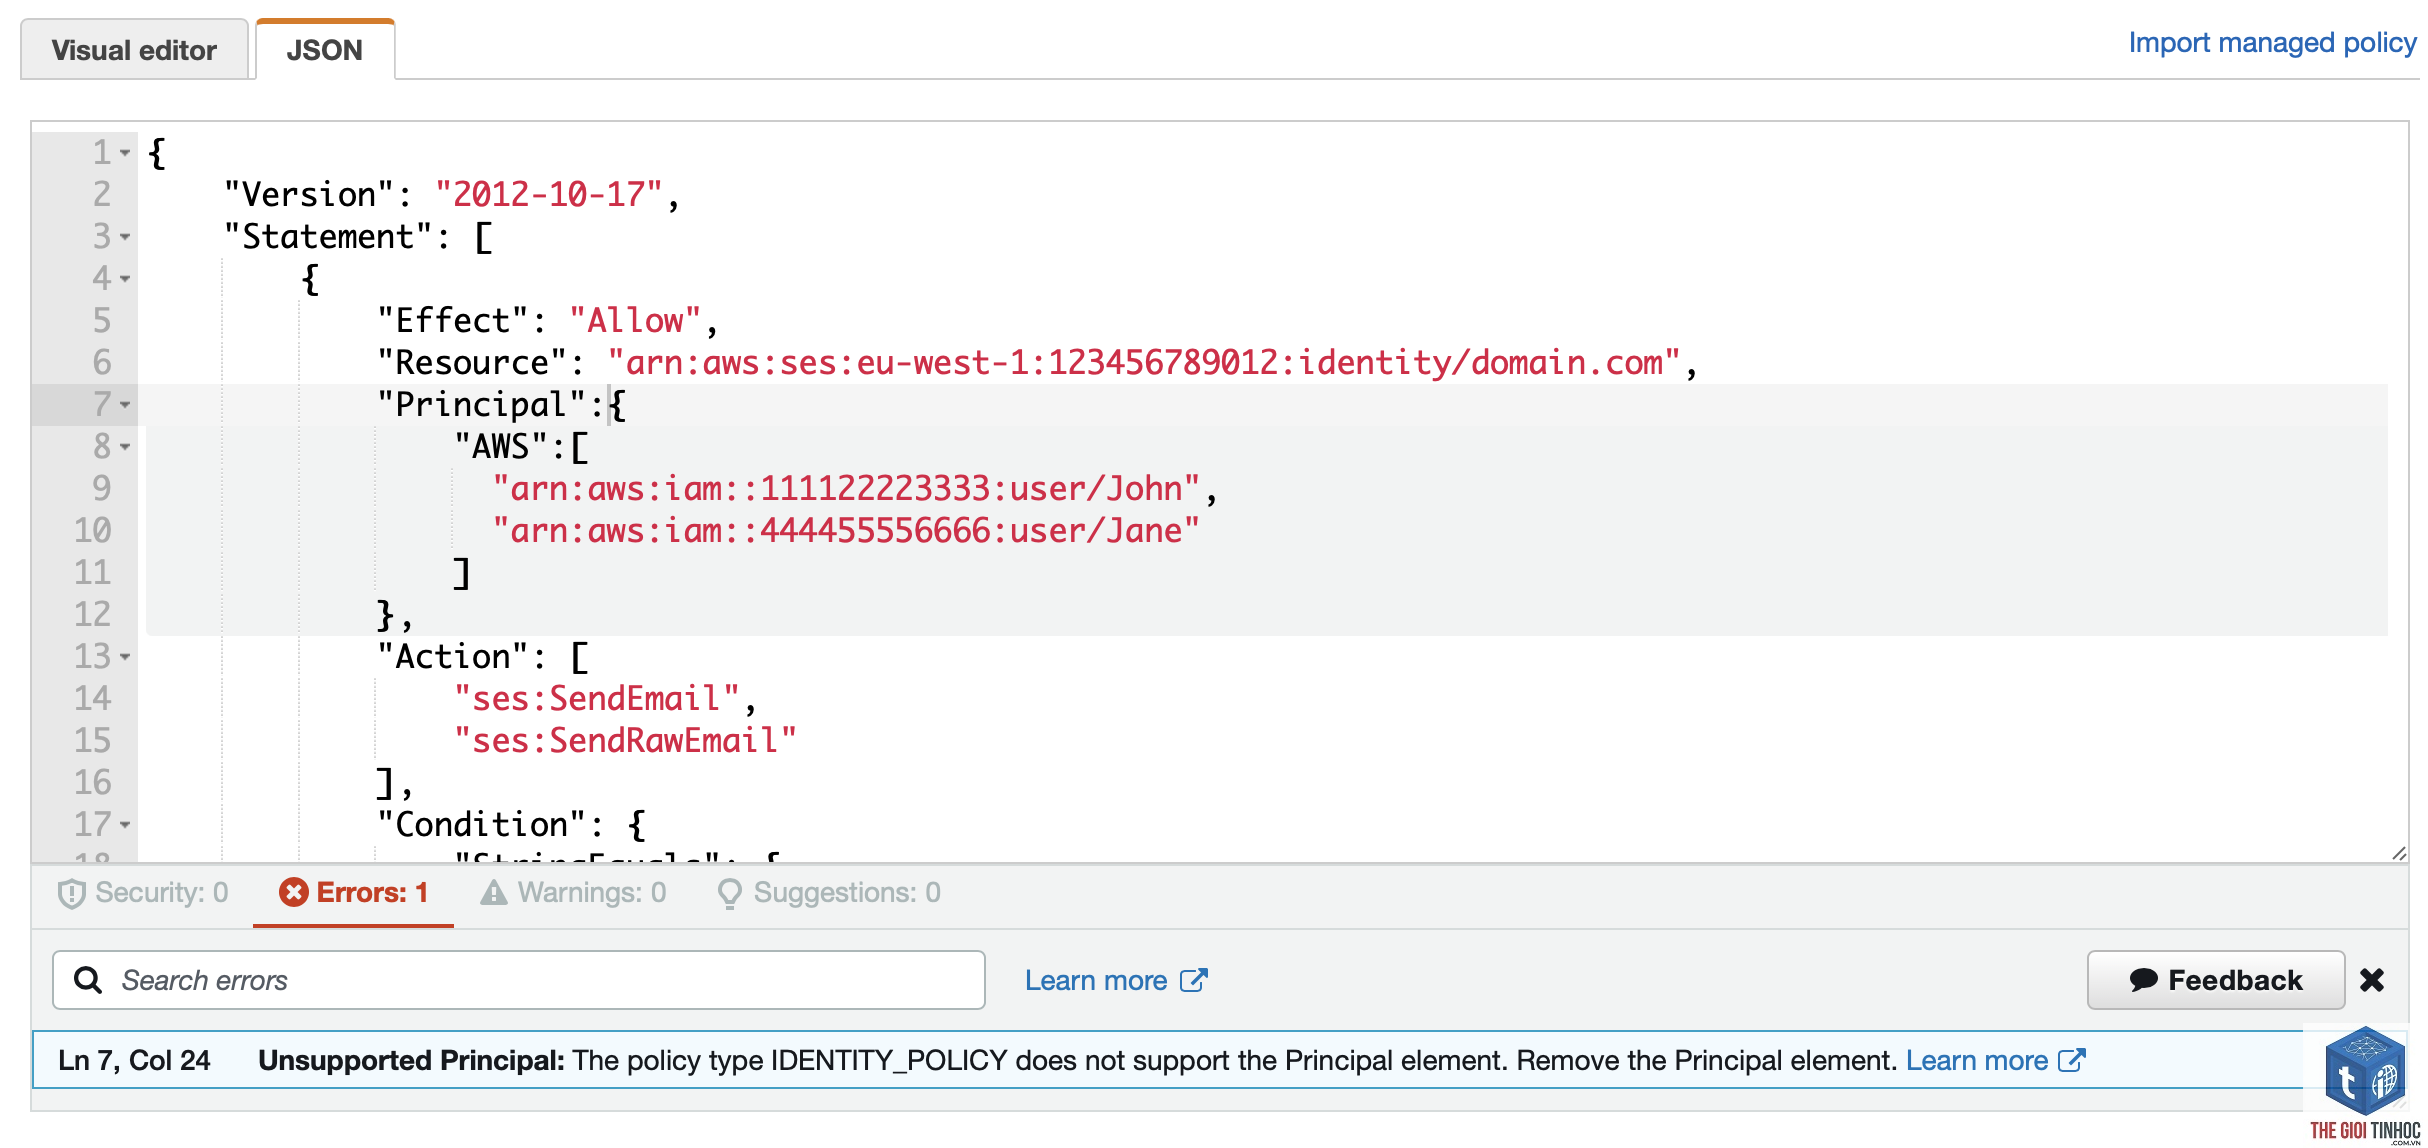Click the Unsupported Principal error message
The image size is (2428, 1148).
pyautogui.click(x=1077, y=1060)
